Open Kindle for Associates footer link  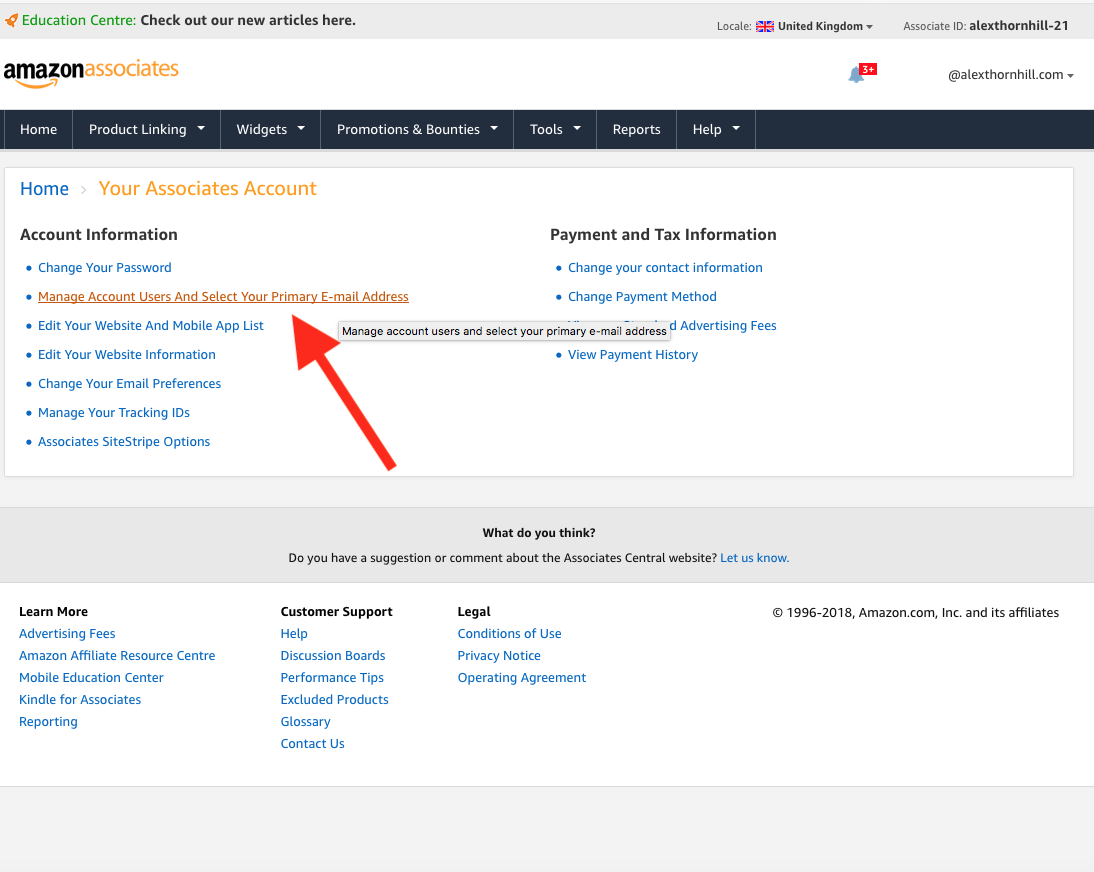80,700
